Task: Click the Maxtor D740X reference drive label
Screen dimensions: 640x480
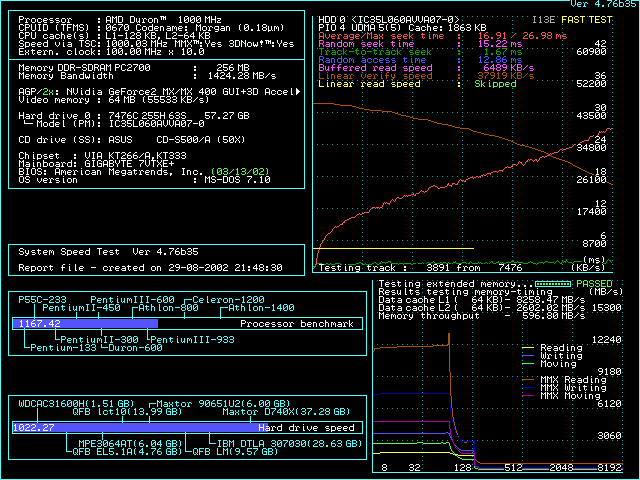Action: 284,411
